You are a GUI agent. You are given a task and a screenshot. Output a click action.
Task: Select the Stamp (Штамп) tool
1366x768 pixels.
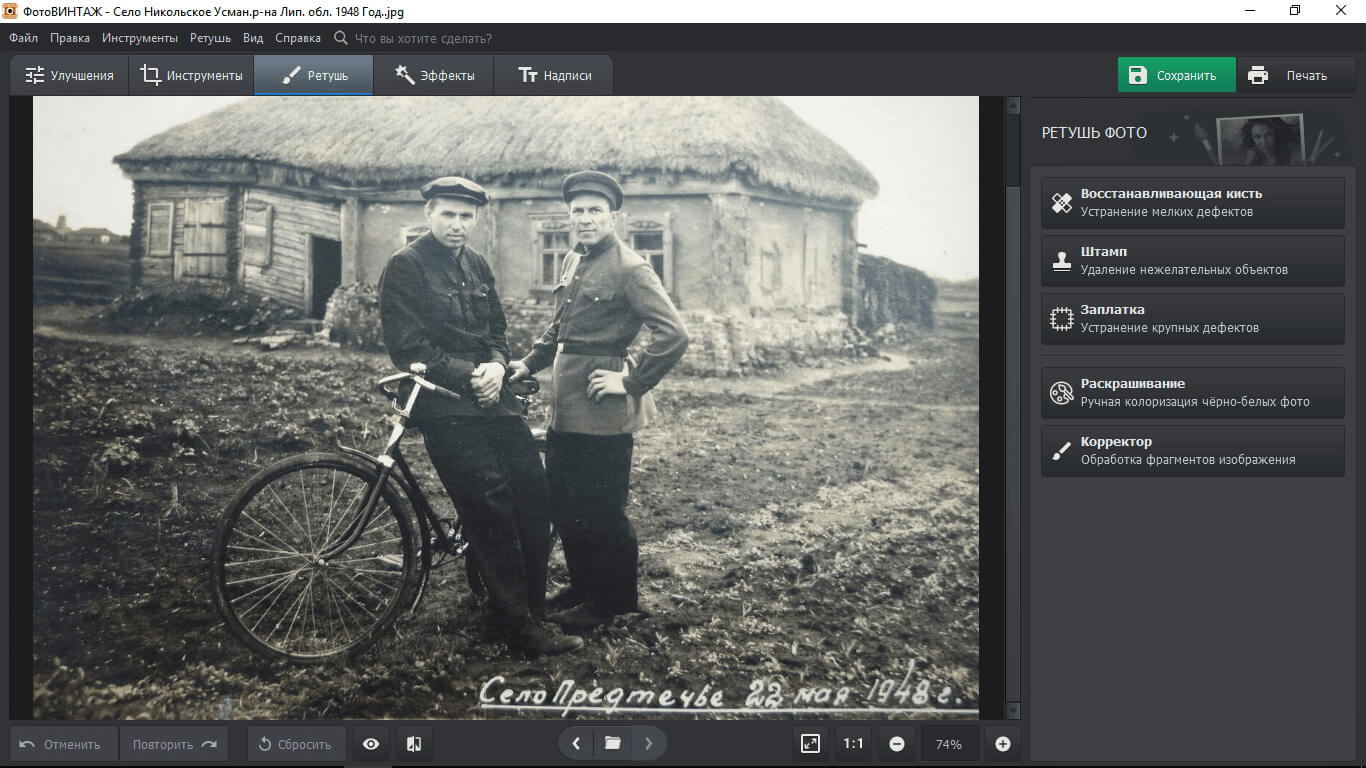(1192, 261)
